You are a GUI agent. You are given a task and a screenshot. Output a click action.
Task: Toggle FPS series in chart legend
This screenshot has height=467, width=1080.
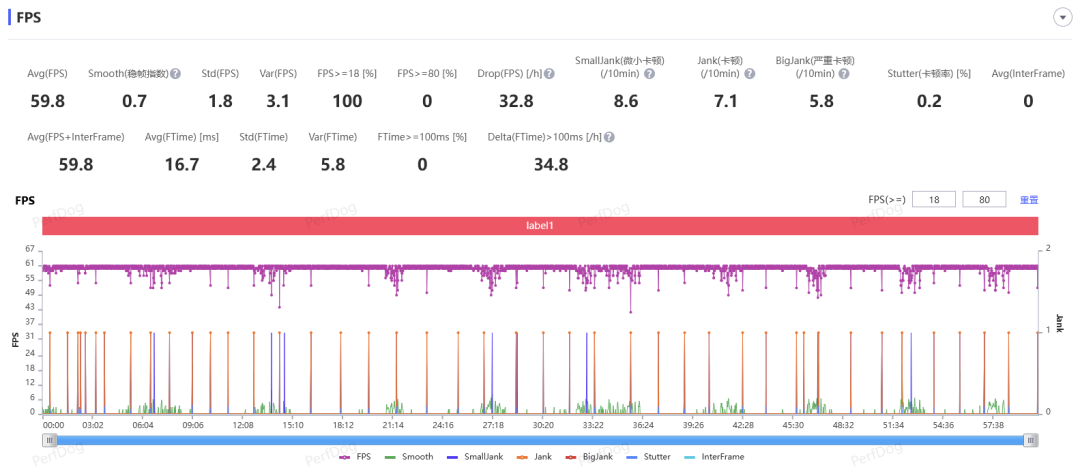click(x=357, y=457)
